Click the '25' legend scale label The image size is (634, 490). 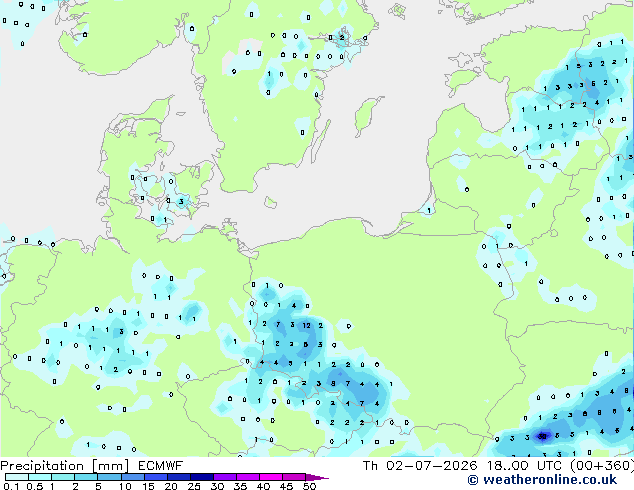[194, 486]
